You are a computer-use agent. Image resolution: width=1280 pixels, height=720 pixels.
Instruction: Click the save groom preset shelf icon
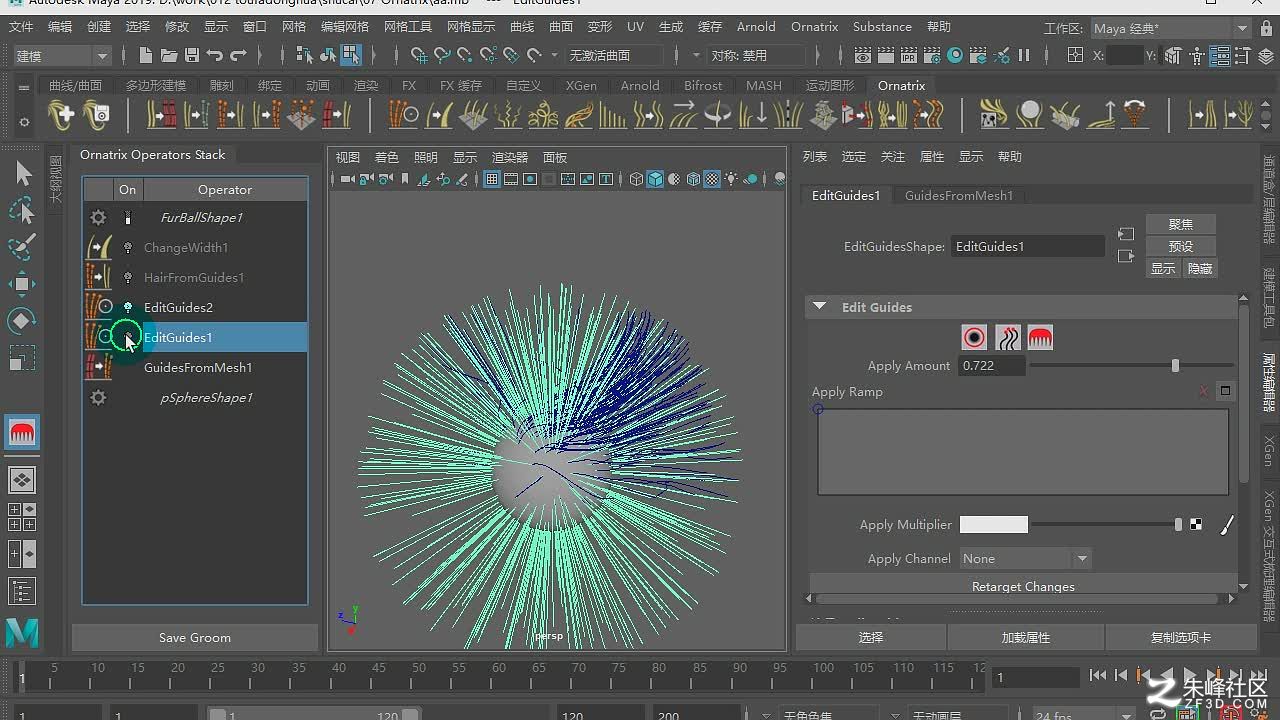(97, 115)
